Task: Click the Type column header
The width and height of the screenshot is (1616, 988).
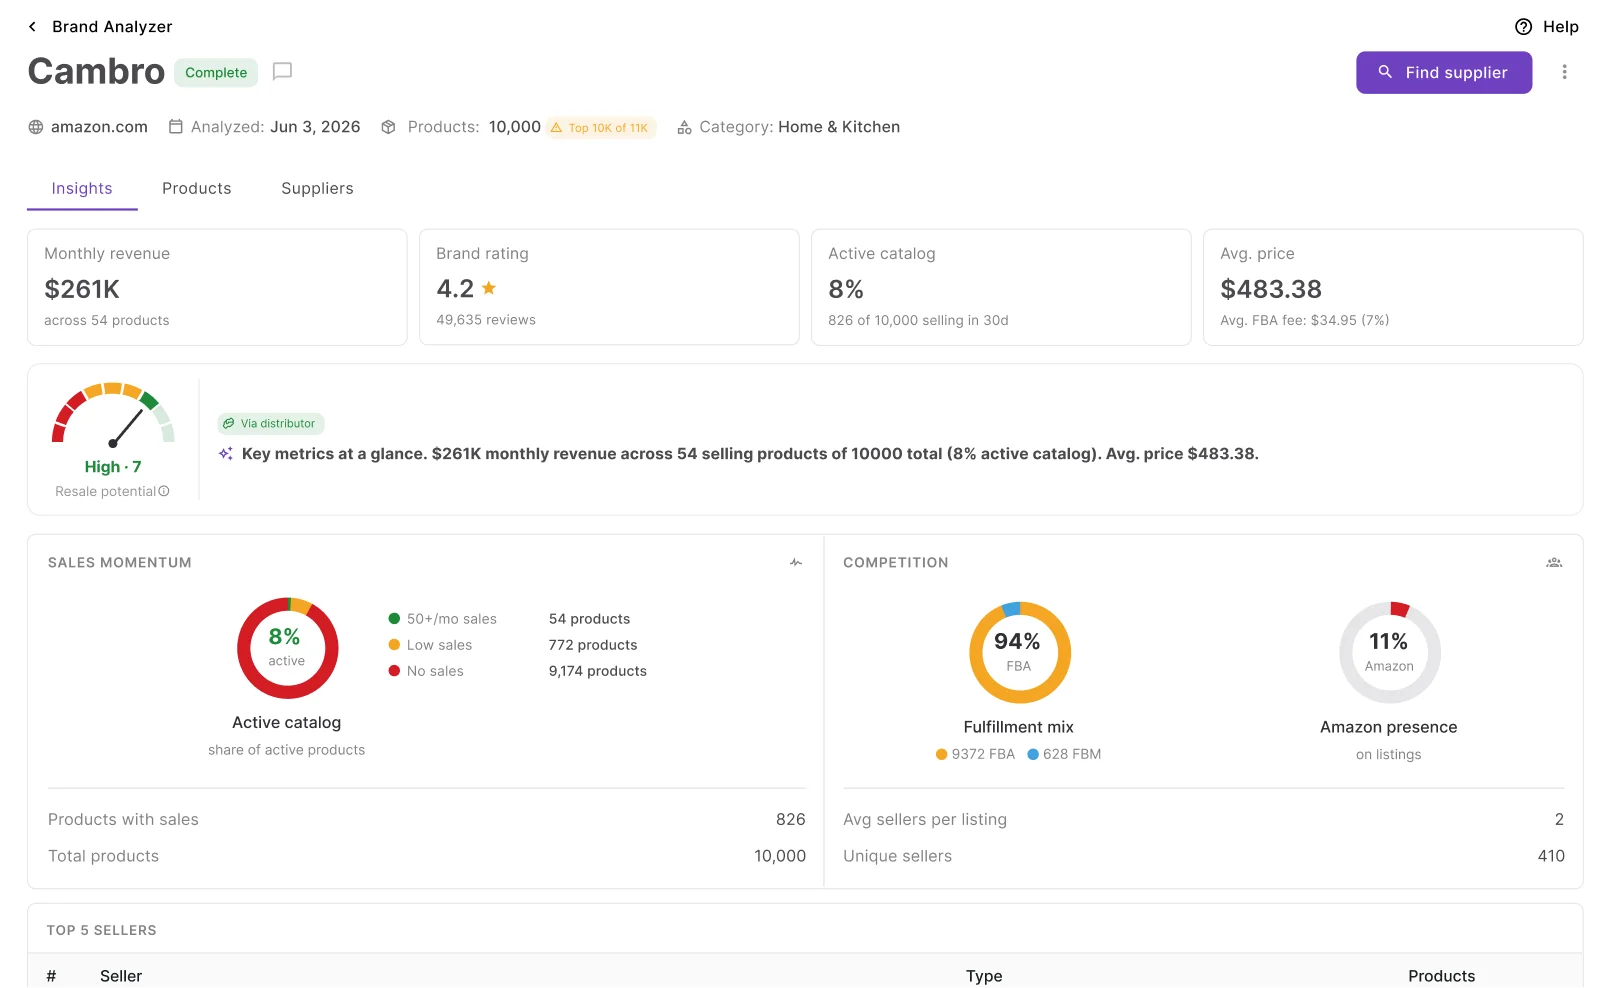Action: 984,976
